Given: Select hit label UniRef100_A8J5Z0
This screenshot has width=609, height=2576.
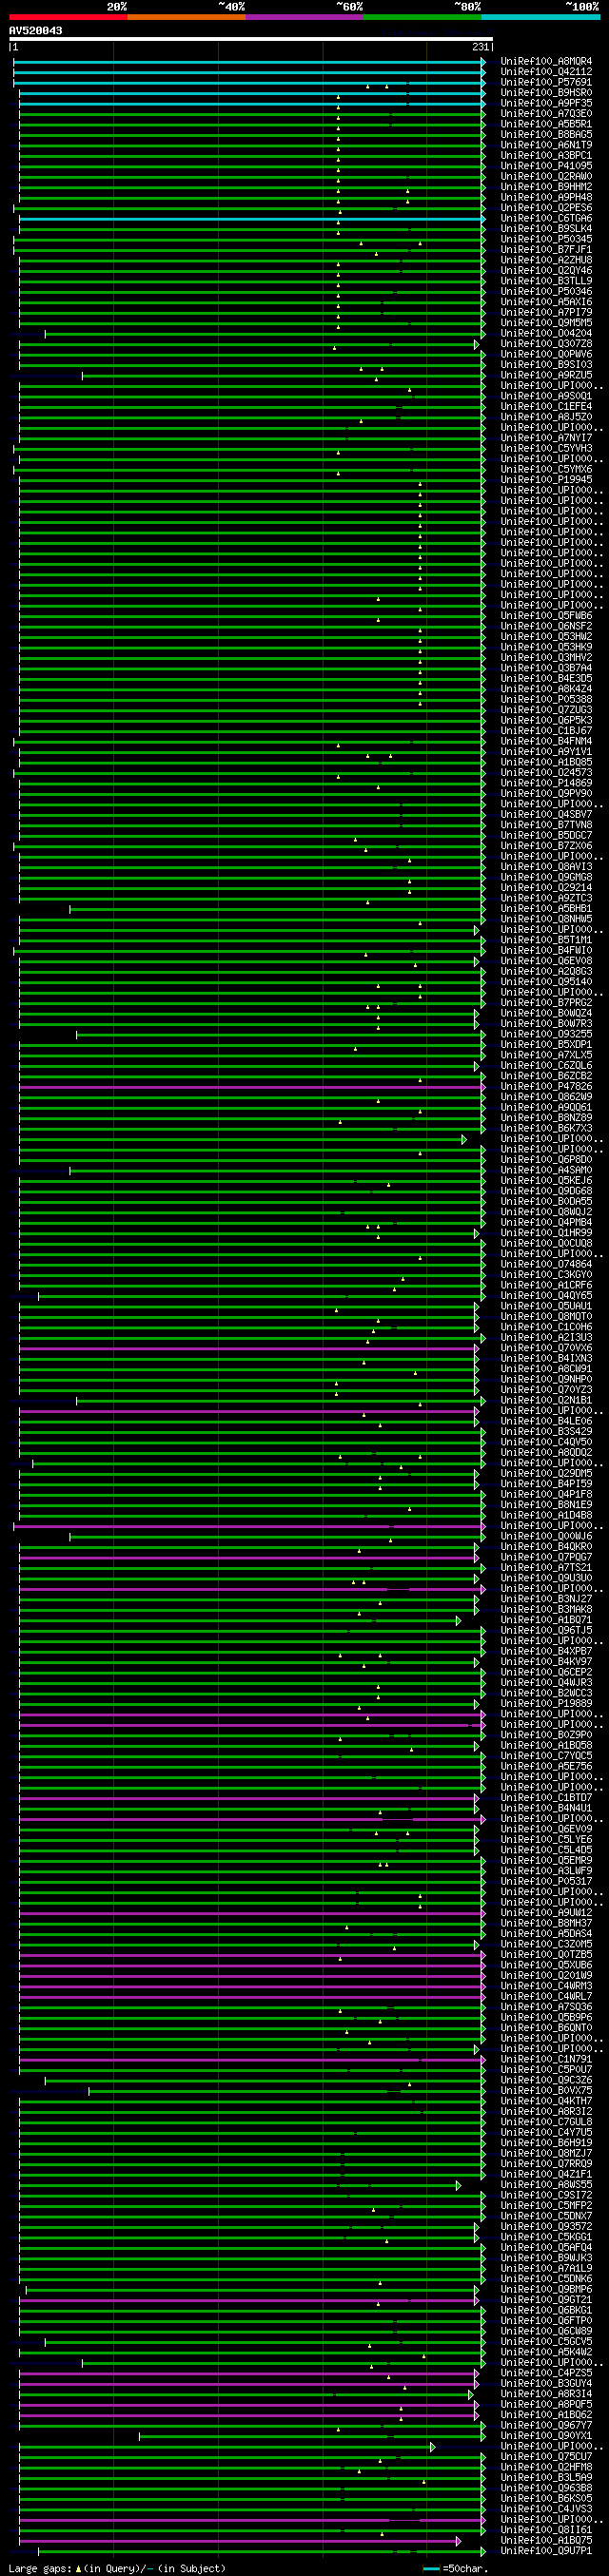Looking at the screenshot, I should [x=546, y=417].
